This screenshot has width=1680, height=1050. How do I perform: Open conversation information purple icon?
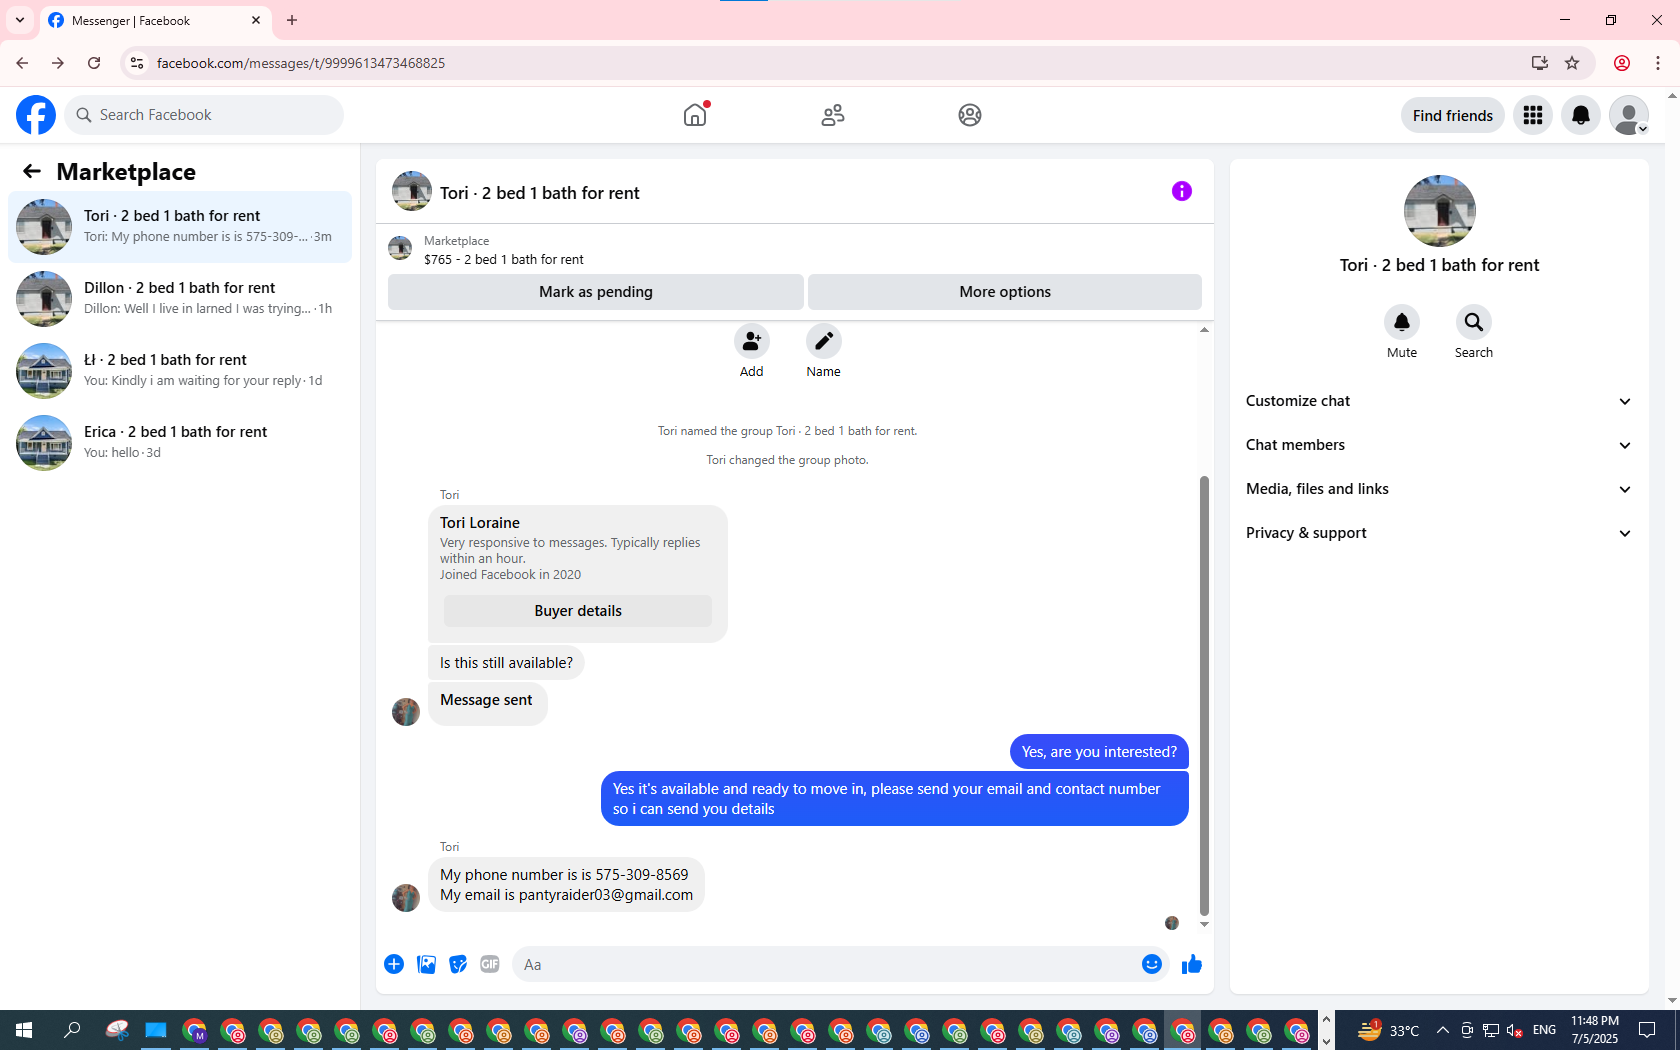click(1182, 191)
